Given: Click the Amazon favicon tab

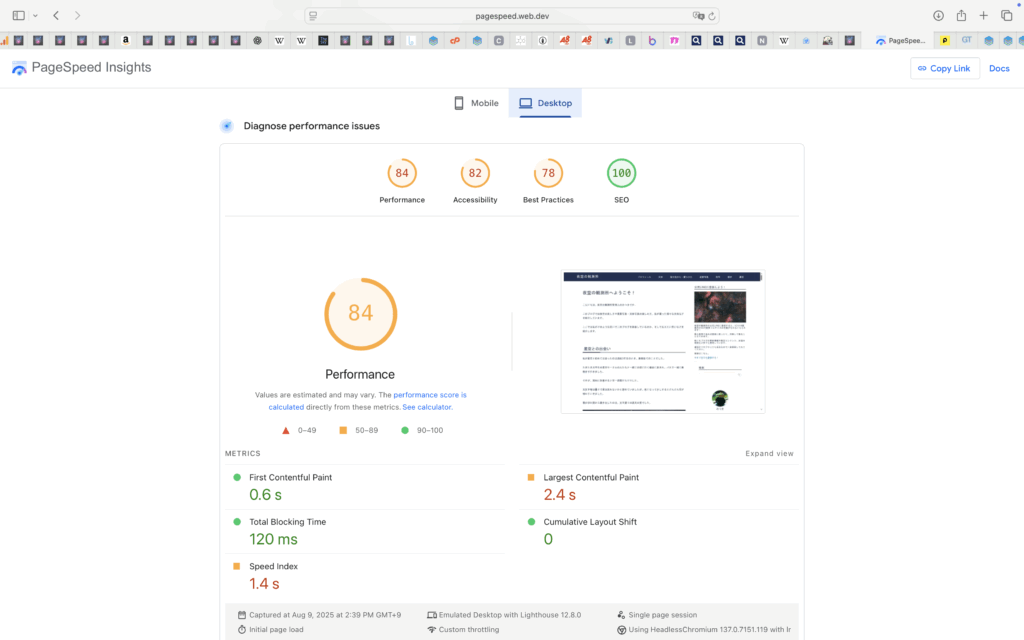Looking at the screenshot, I should [x=126, y=41].
